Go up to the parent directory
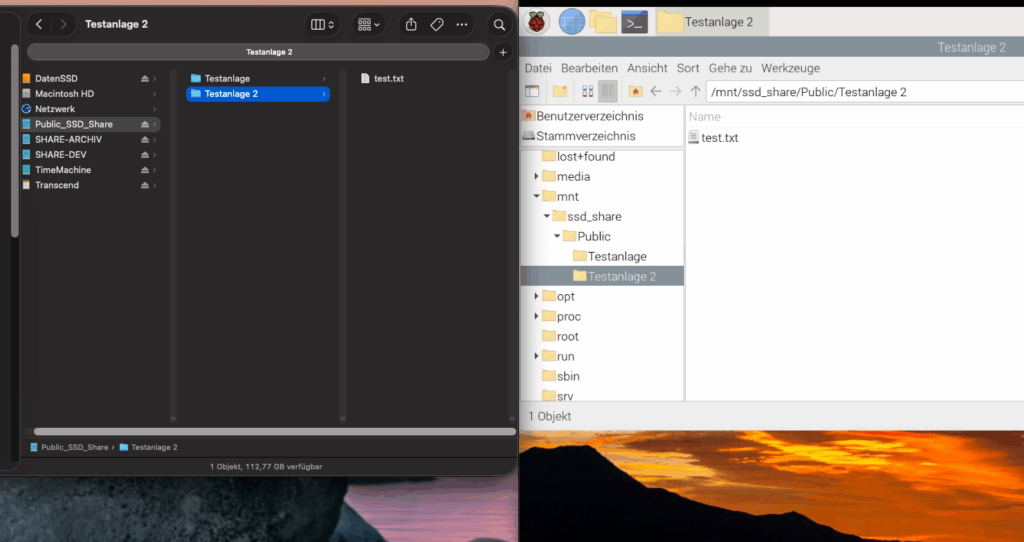The image size is (1024, 542). (695, 91)
